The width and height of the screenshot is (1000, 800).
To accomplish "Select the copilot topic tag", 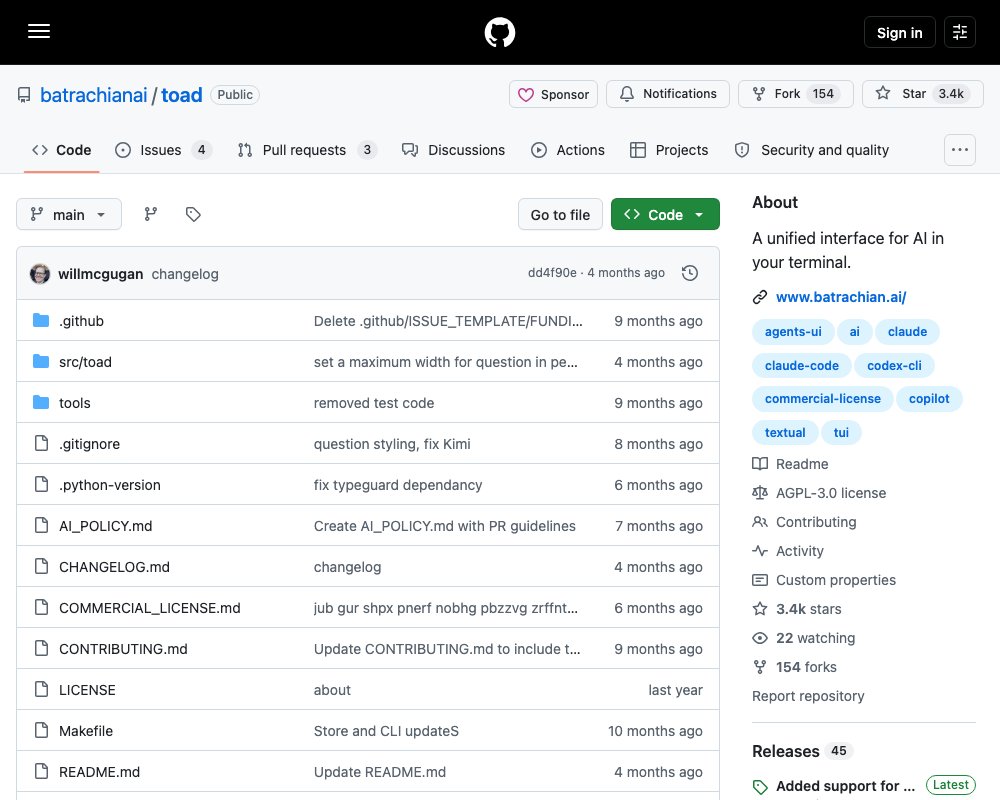I will pos(929,399).
